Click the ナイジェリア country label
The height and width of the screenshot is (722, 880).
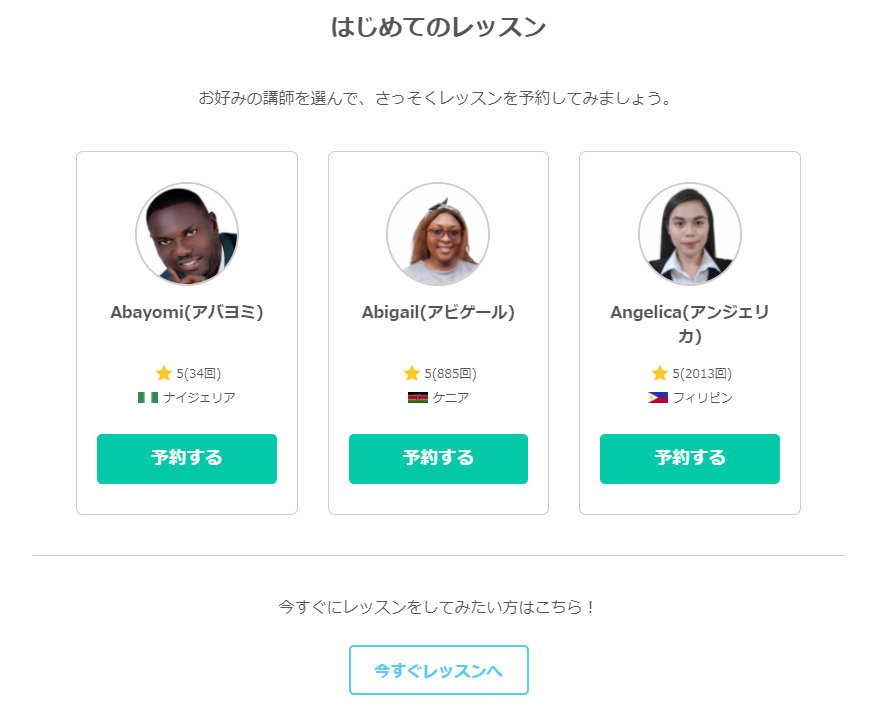tap(199, 397)
